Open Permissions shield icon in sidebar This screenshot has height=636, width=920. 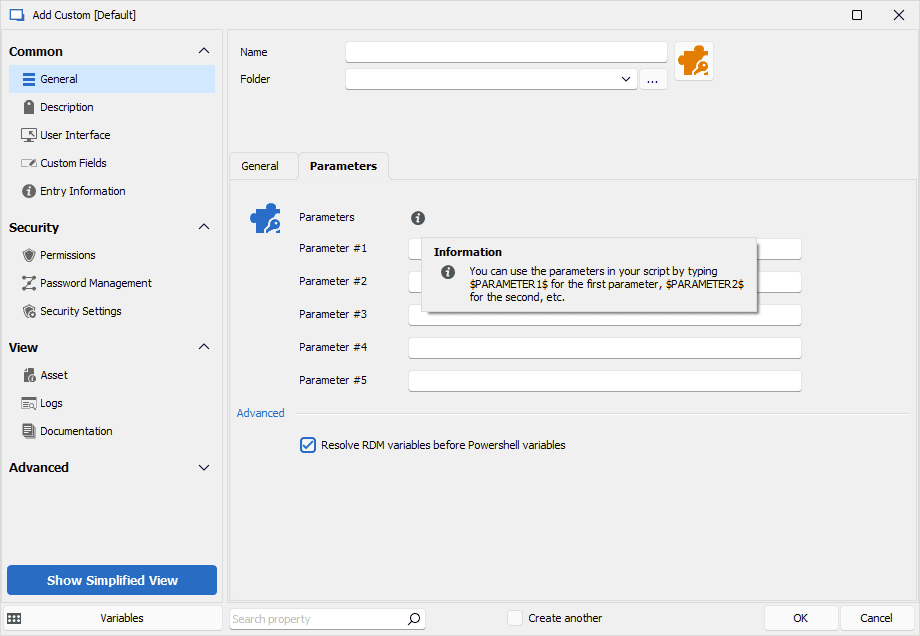click(29, 255)
